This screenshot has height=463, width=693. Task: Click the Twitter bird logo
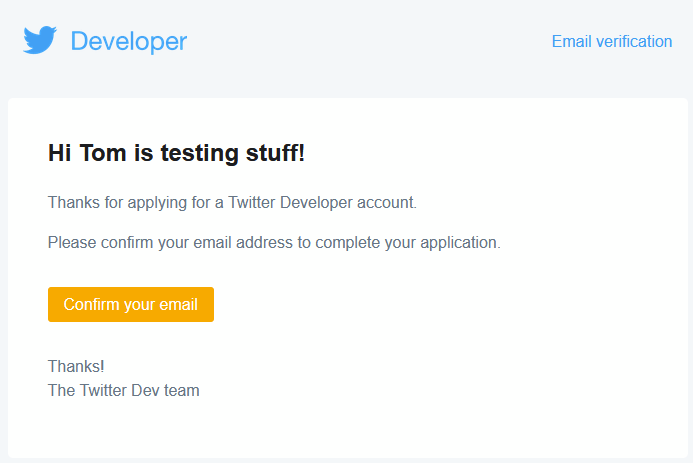click(41, 41)
